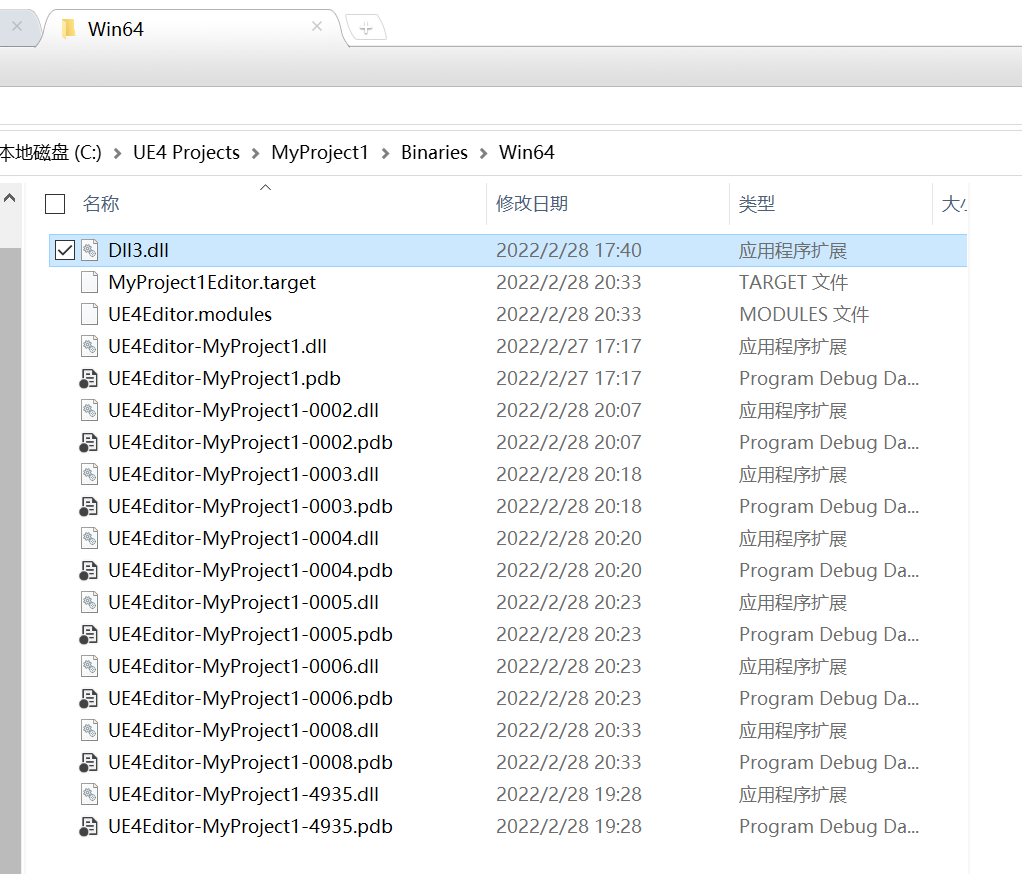Viewport: 1022px width, 874px height.
Task: Collapse navigation pane with up chevron
Action: (x=10, y=198)
